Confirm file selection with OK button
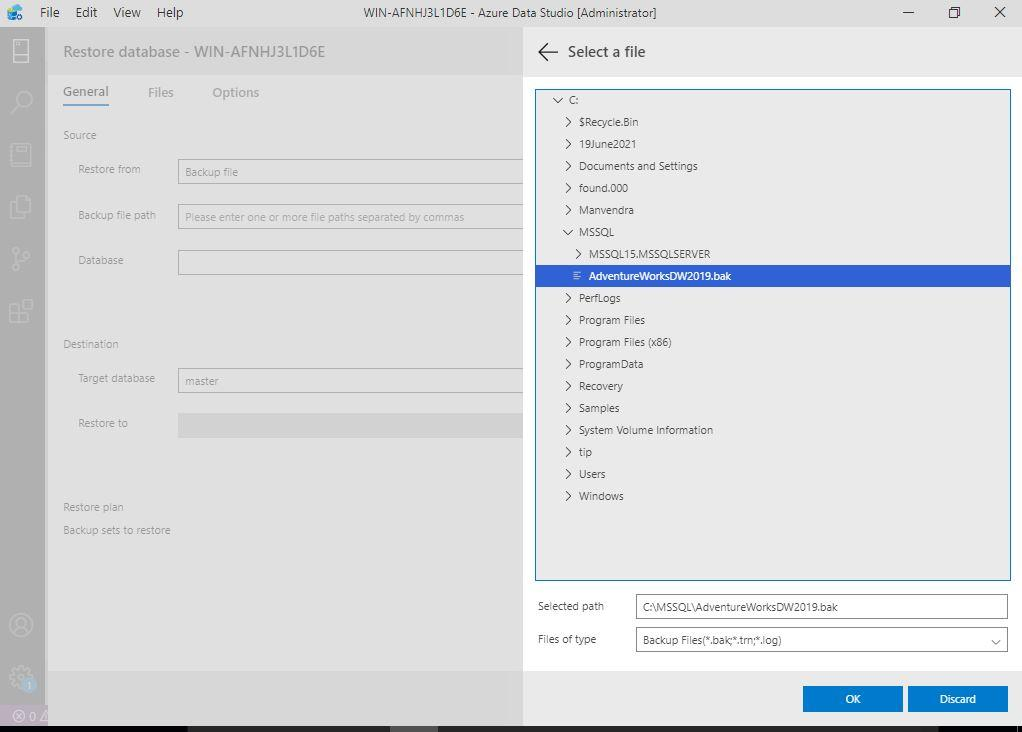Viewport: 1022px width, 732px height. 853,699
